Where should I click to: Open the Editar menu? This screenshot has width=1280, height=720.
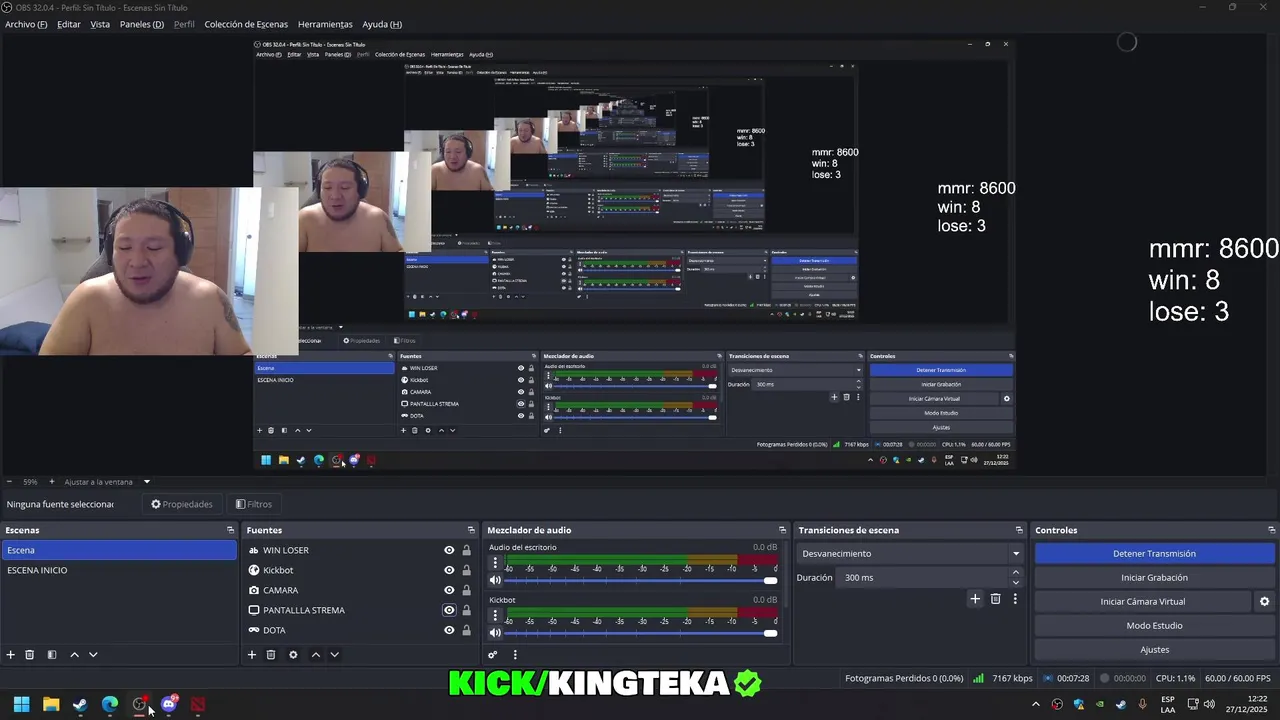click(x=69, y=24)
